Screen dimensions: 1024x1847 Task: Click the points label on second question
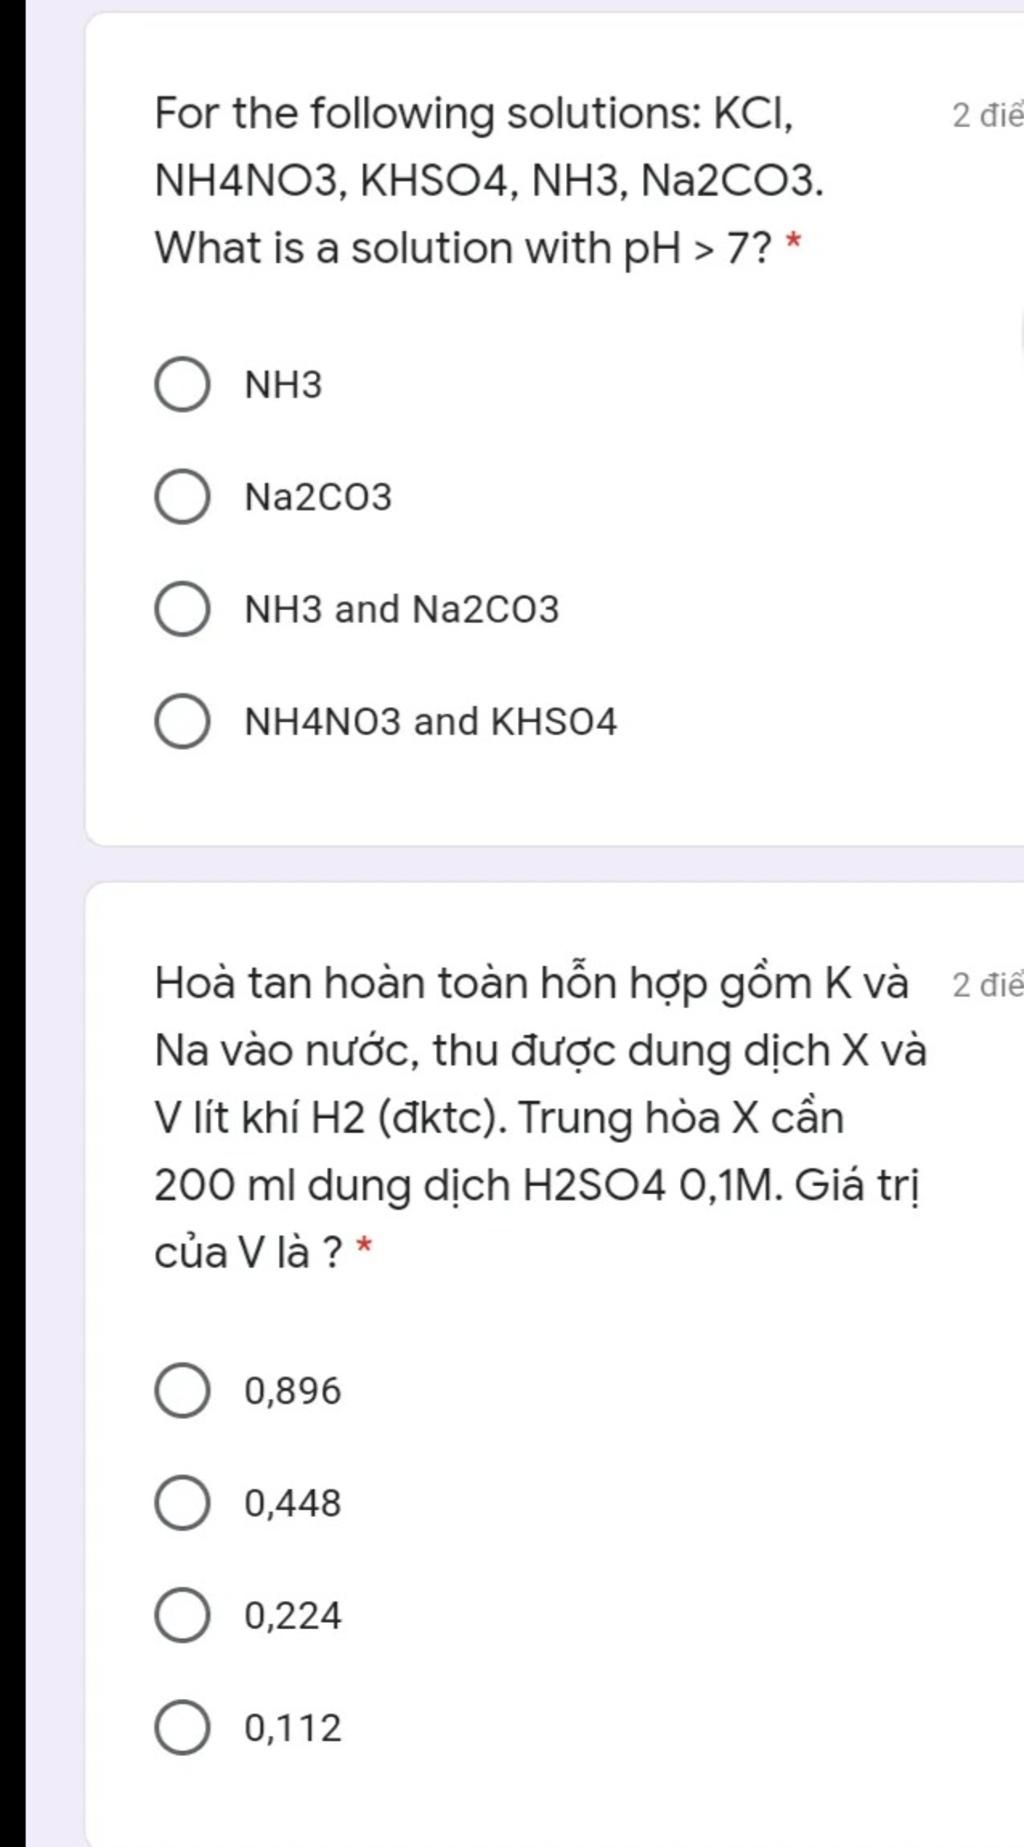point(987,985)
